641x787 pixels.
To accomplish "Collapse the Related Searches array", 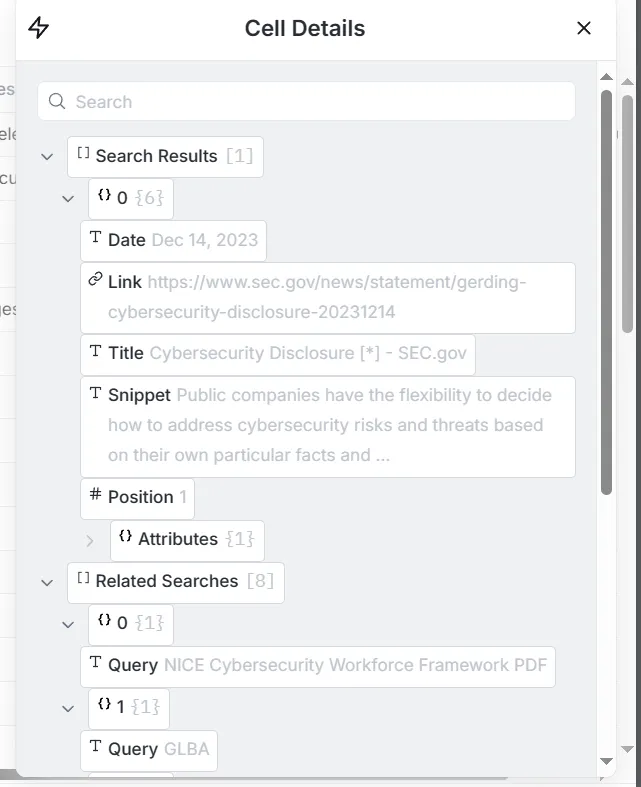I will point(47,583).
